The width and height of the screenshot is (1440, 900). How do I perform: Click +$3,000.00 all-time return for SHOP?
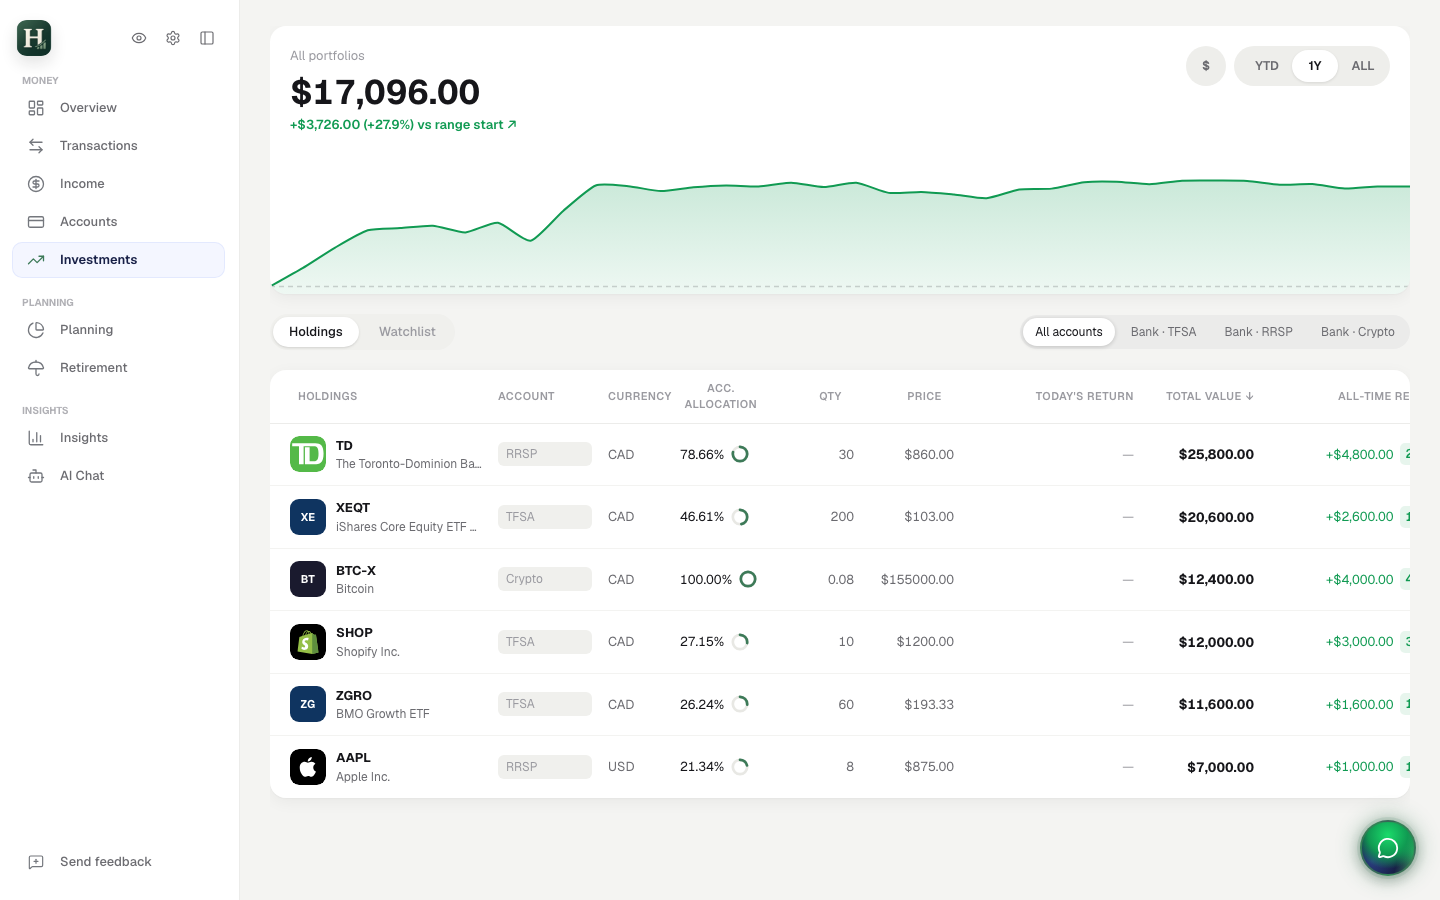(x=1360, y=642)
